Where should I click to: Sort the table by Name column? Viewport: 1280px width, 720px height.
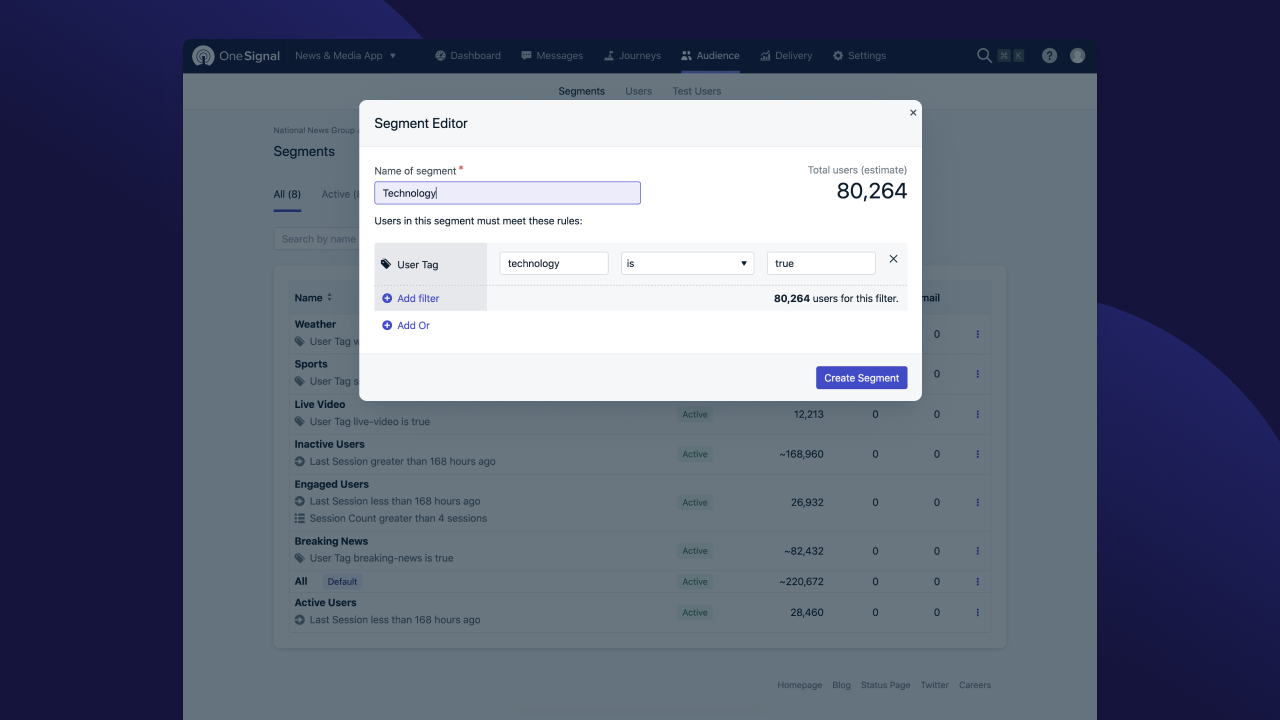click(x=313, y=298)
